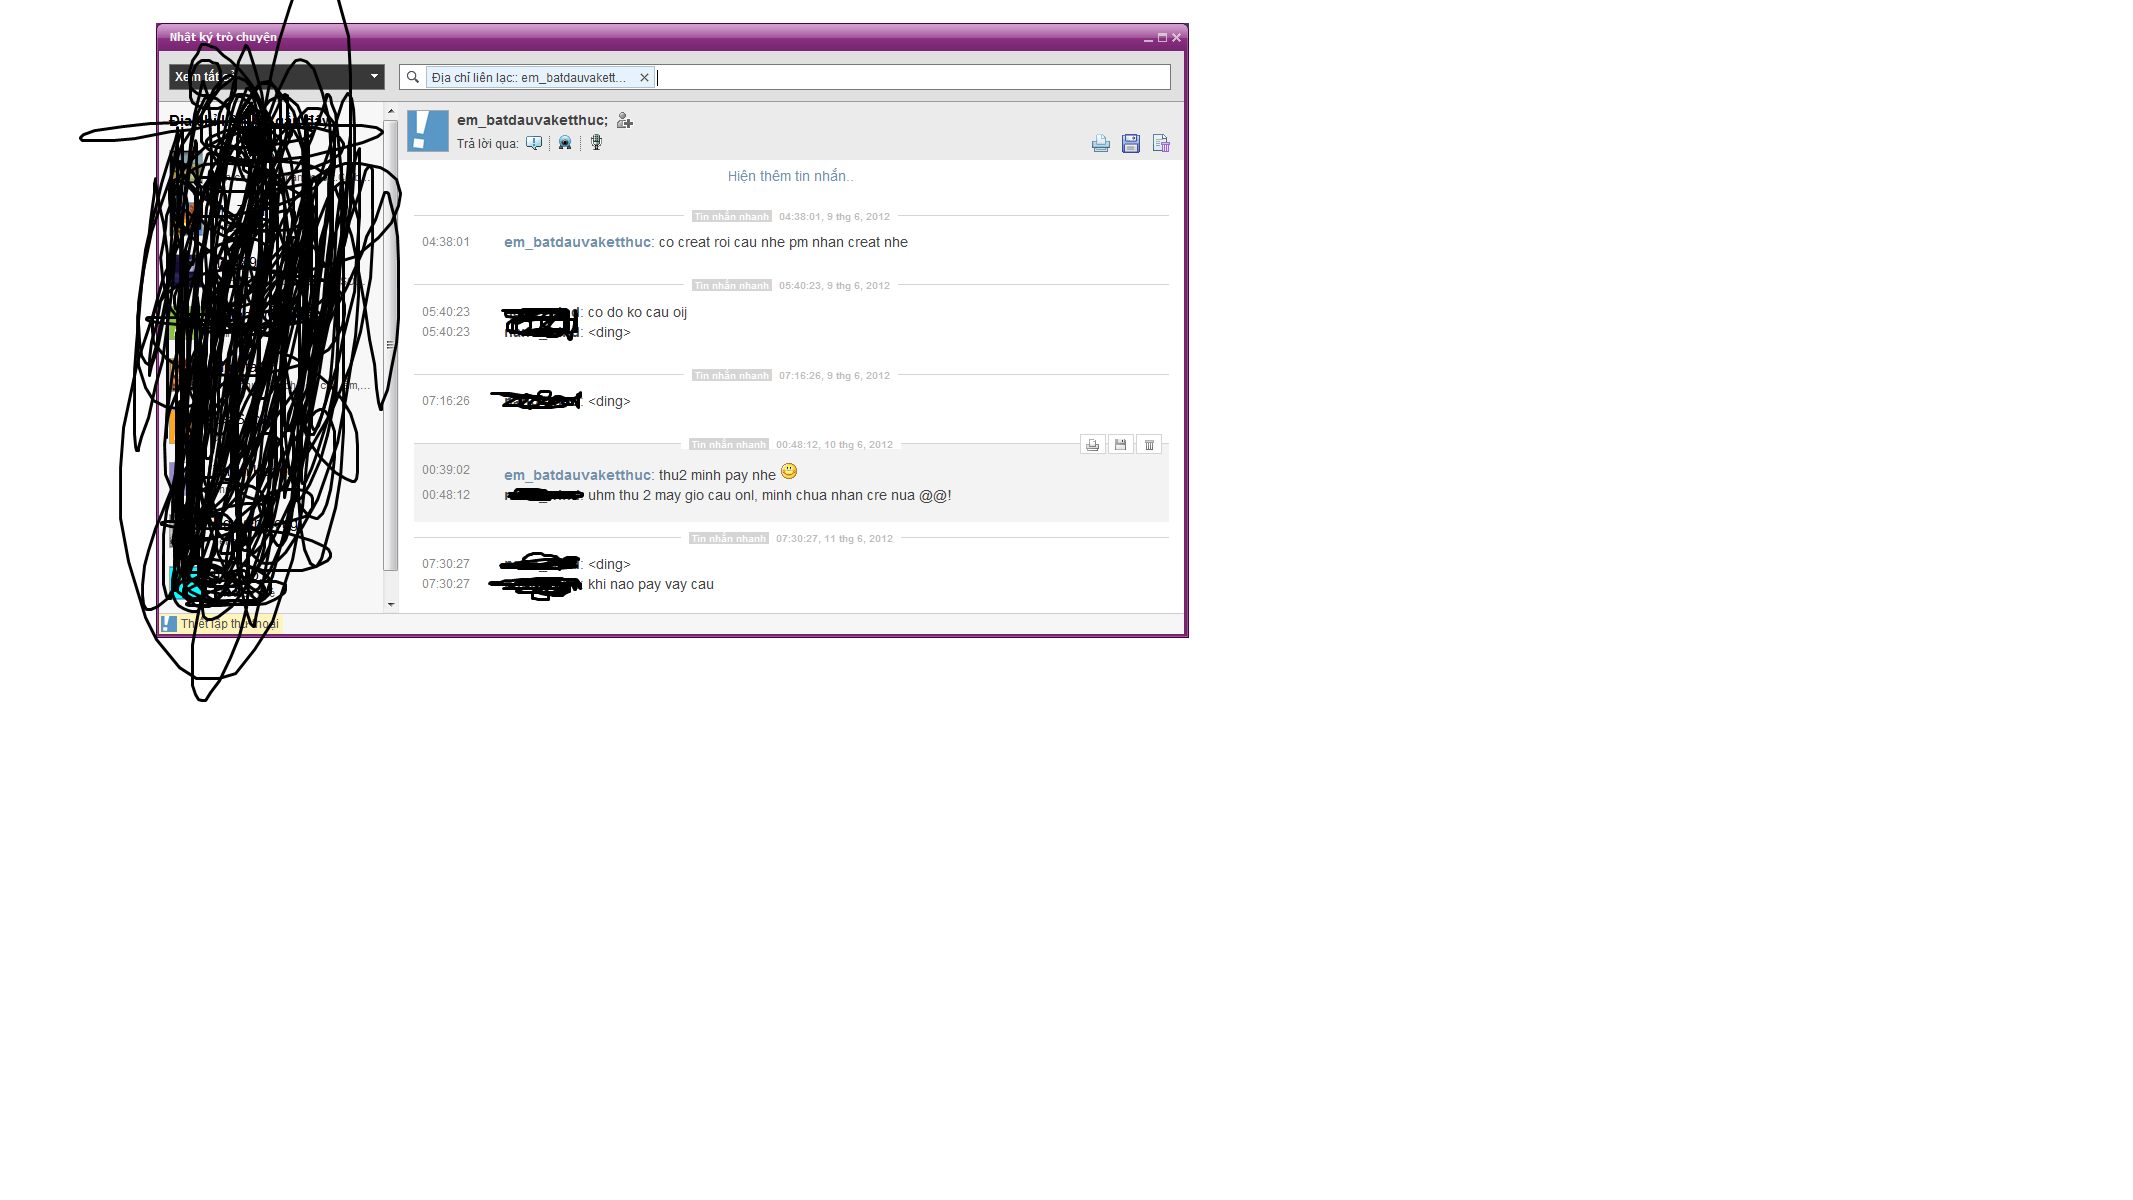The height and width of the screenshot is (1200, 2133).
Task: Save the conversation history with floppy icon
Action: coord(1130,144)
